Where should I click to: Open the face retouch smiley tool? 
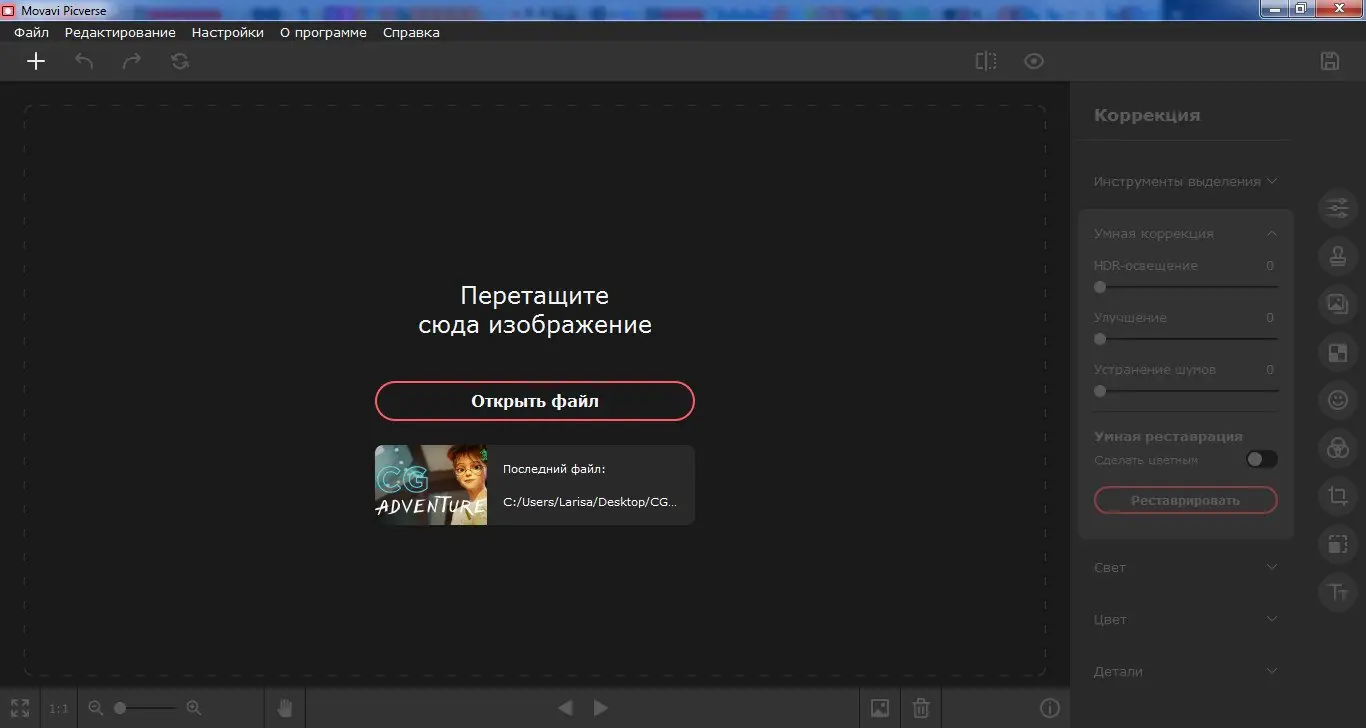pyautogui.click(x=1338, y=400)
